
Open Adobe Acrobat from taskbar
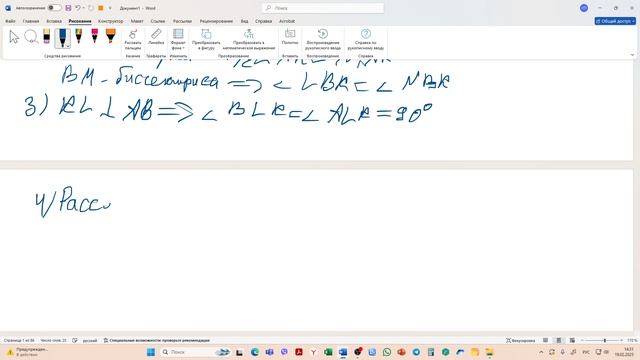click(x=299, y=352)
